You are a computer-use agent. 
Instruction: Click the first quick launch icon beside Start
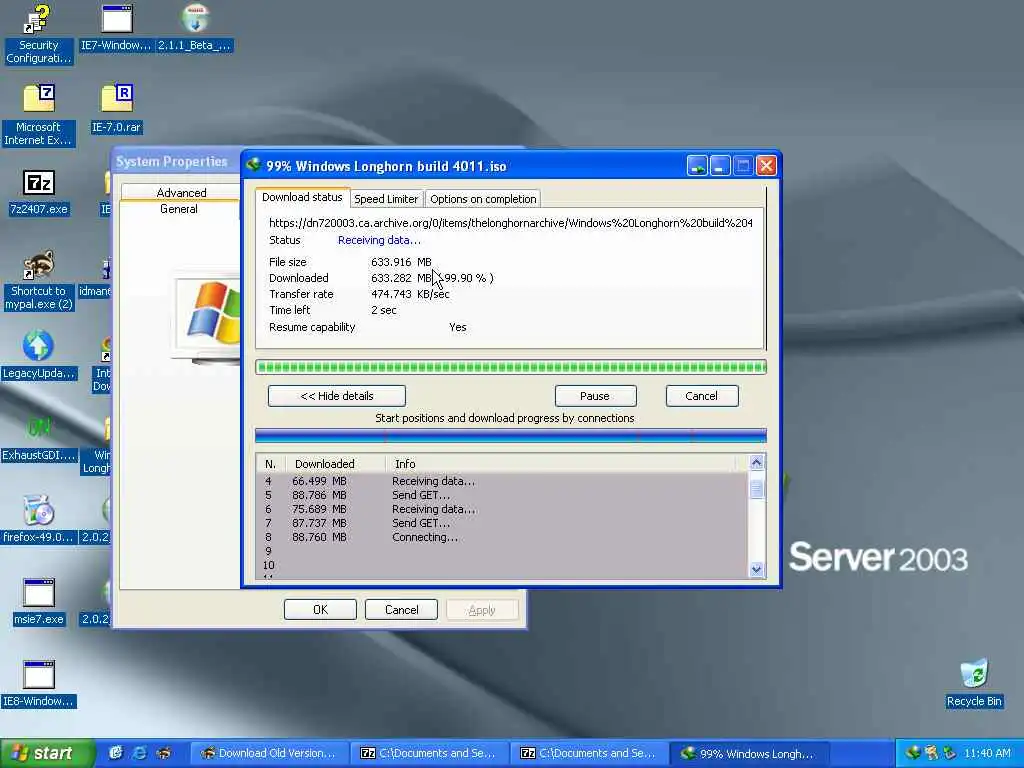point(116,753)
